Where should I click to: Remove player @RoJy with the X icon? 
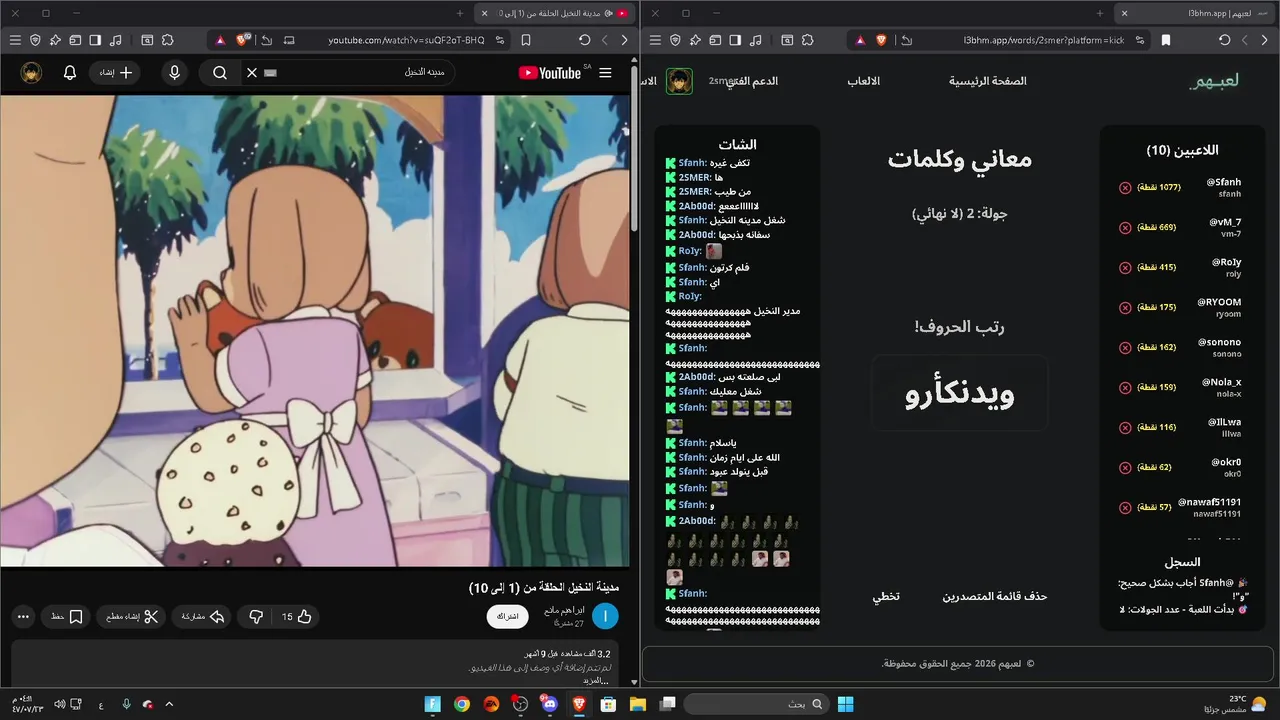click(x=1125, y=267)
